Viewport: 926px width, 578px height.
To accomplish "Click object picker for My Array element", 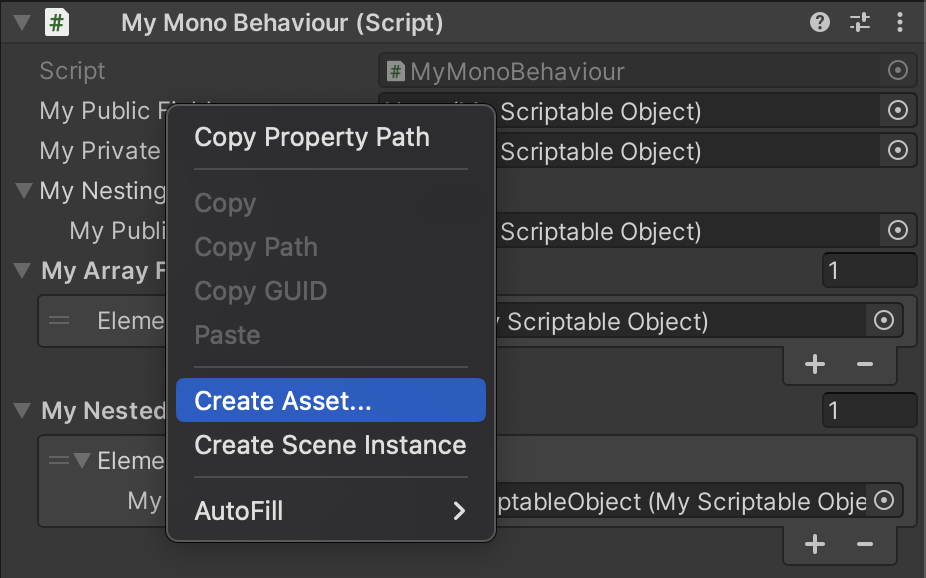I will (884, 321).
